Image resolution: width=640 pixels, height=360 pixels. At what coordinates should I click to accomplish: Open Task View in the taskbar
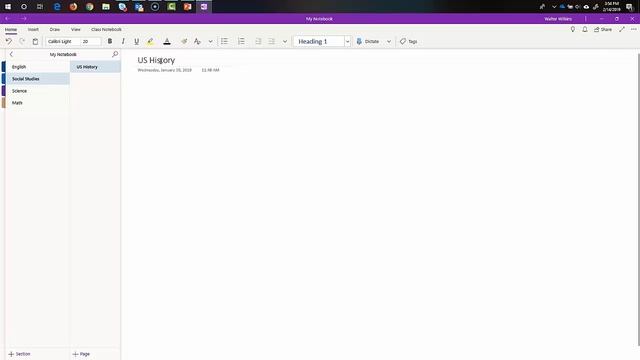point(40,7)
